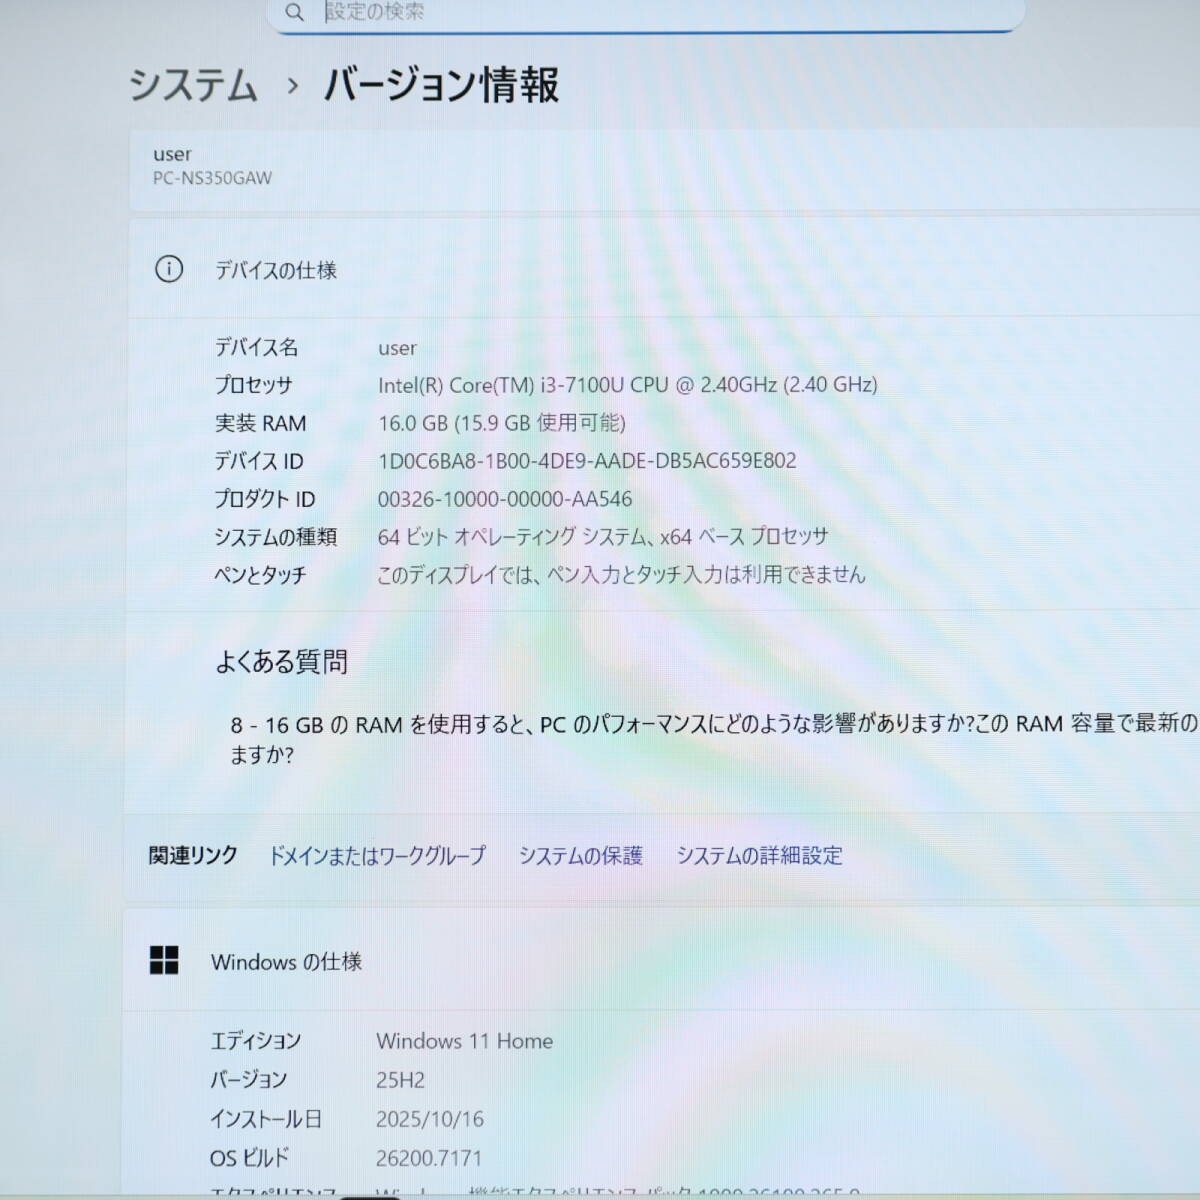Click the breadcrumb chevron after システム
Screen dimensions: 1200x1200
coord(292,86)
